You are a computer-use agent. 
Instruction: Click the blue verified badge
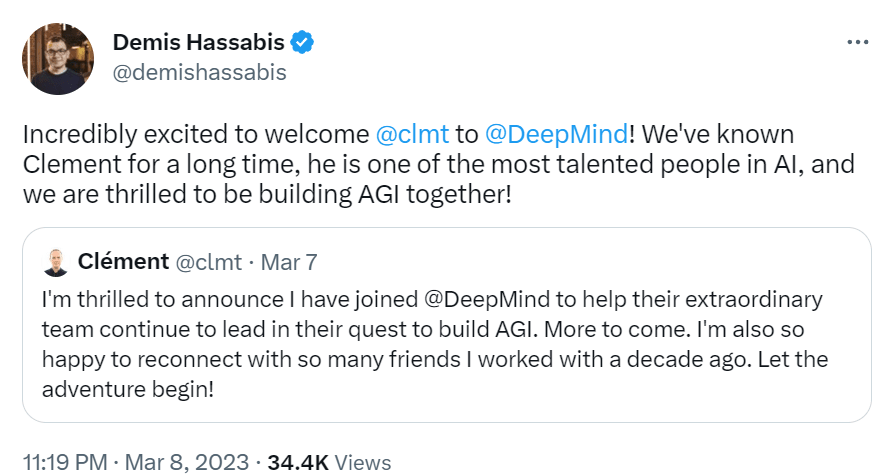coord(303,43)
